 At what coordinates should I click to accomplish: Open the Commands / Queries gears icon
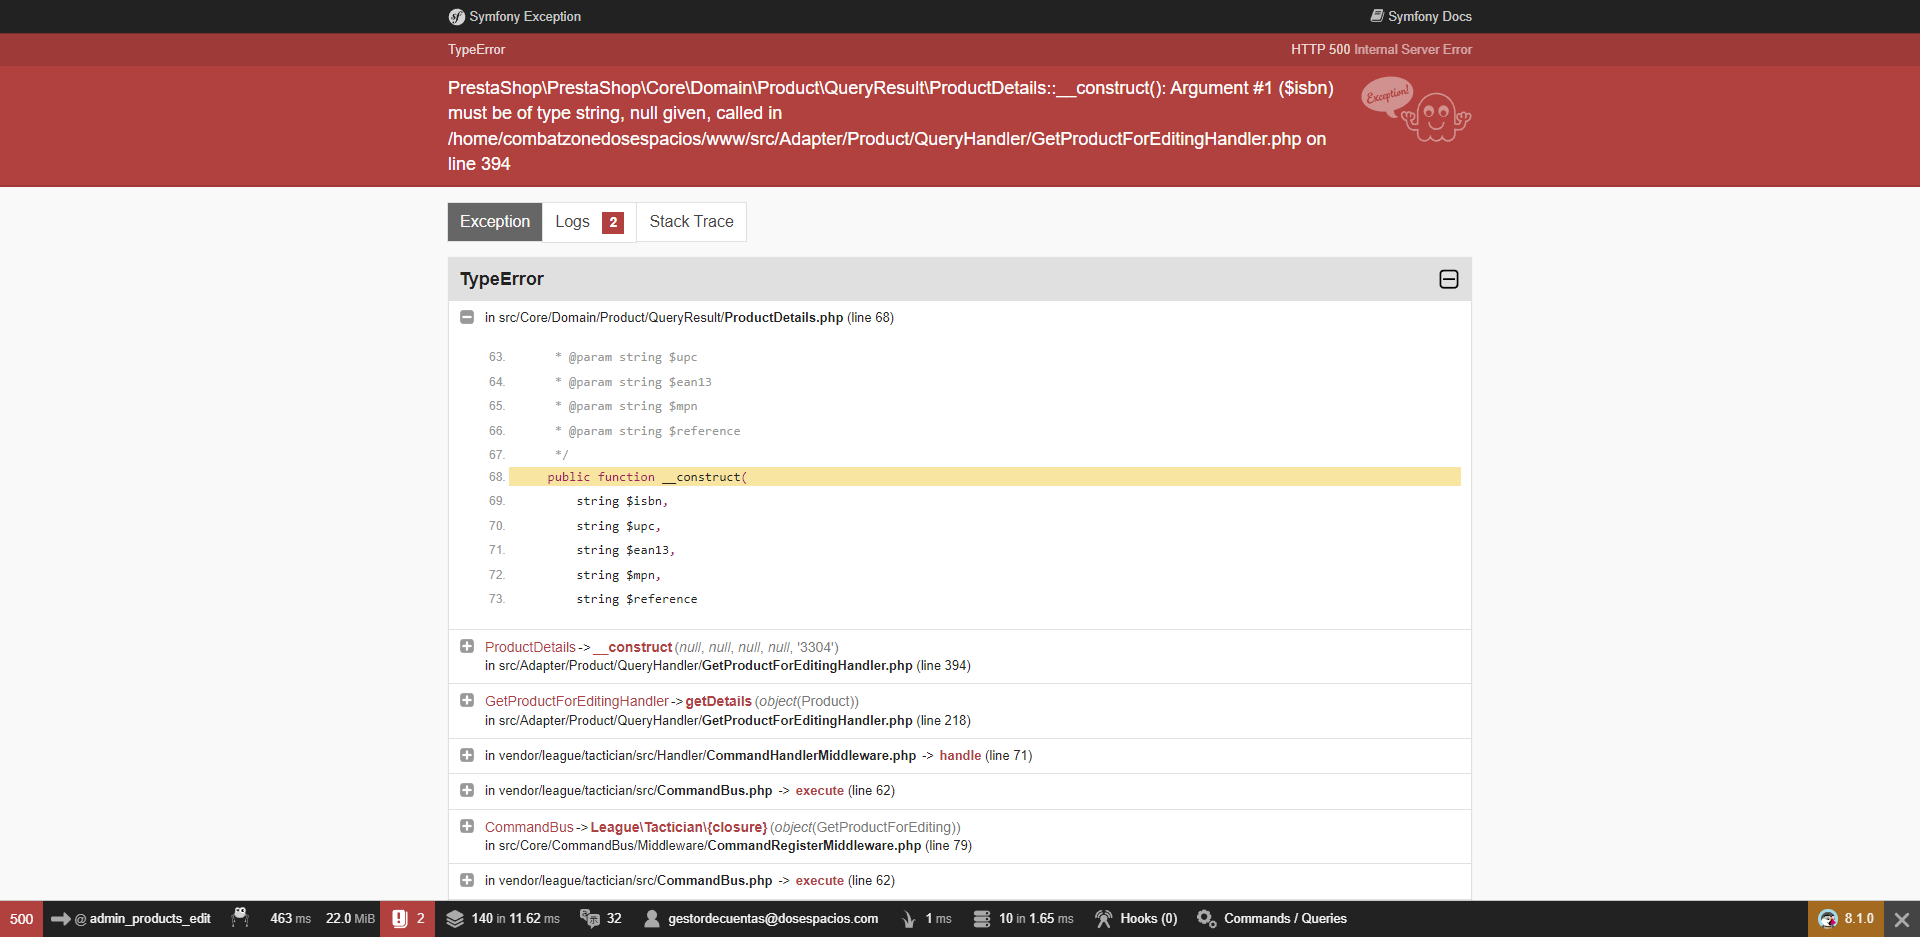(1207, 919)
